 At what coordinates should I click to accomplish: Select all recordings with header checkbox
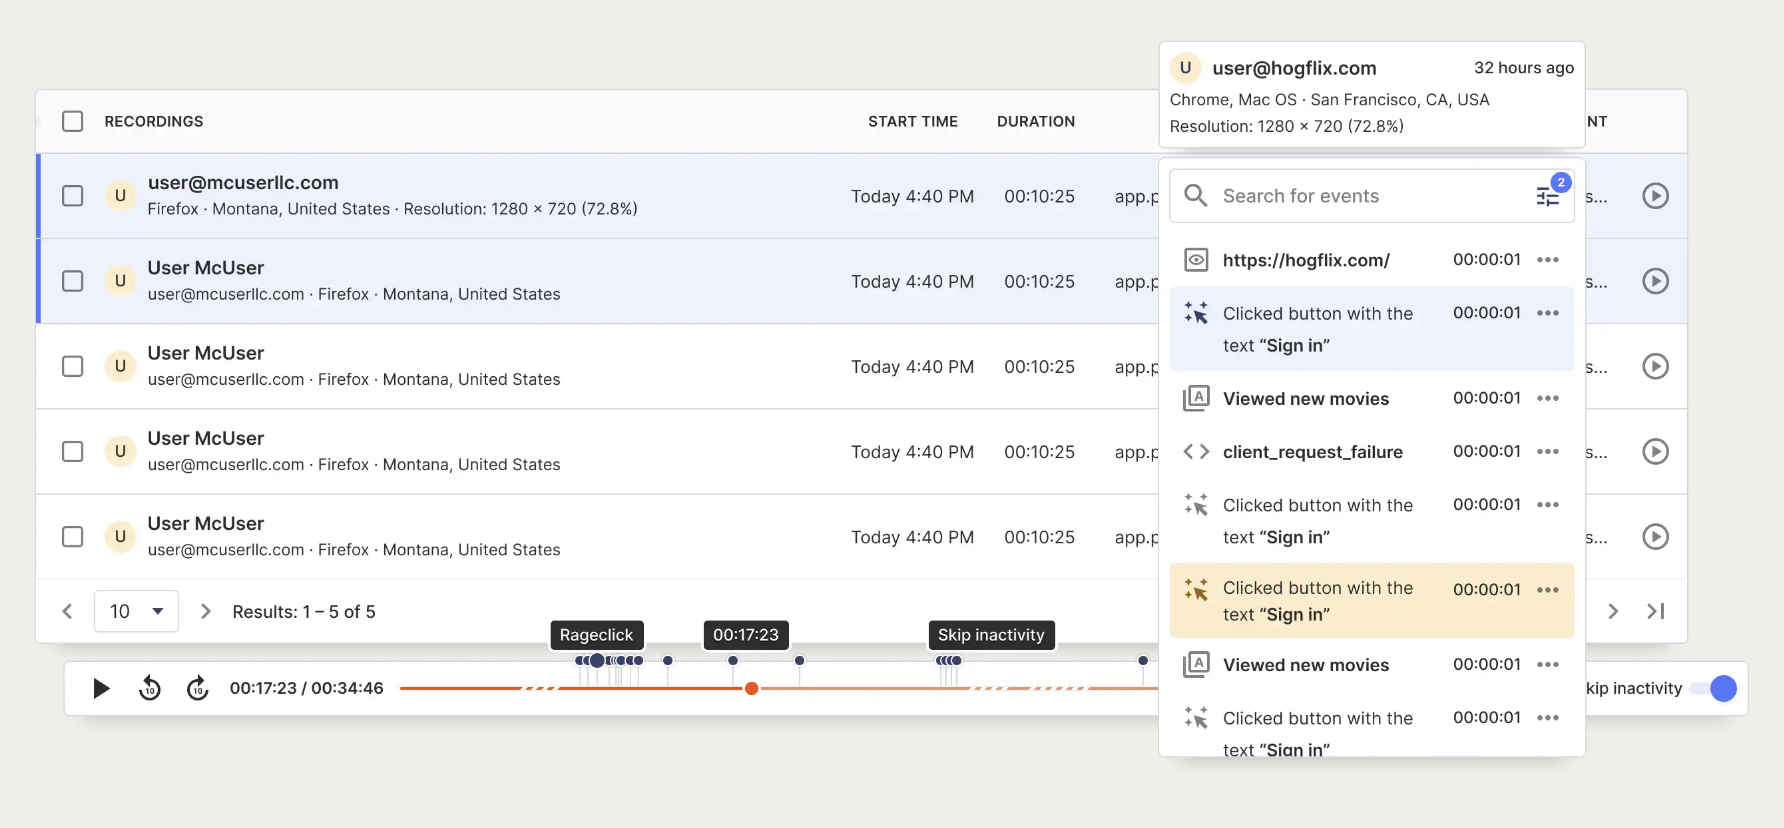[x=73, y=121]
